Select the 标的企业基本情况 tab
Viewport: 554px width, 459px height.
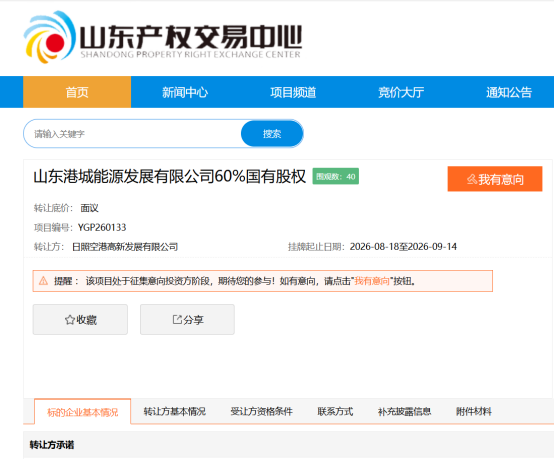click(x=83, y=412)
